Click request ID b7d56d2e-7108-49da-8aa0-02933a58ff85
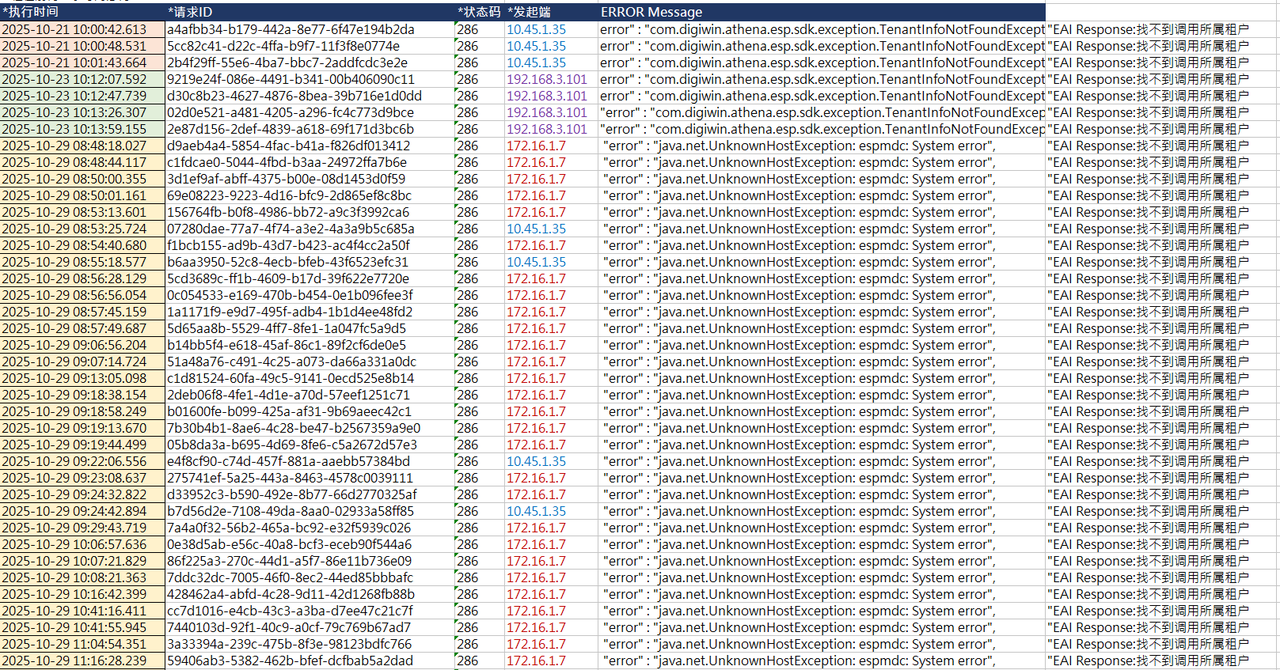Screen dimensions: 1280x670 pyautogui.click(x=290, y=511)
